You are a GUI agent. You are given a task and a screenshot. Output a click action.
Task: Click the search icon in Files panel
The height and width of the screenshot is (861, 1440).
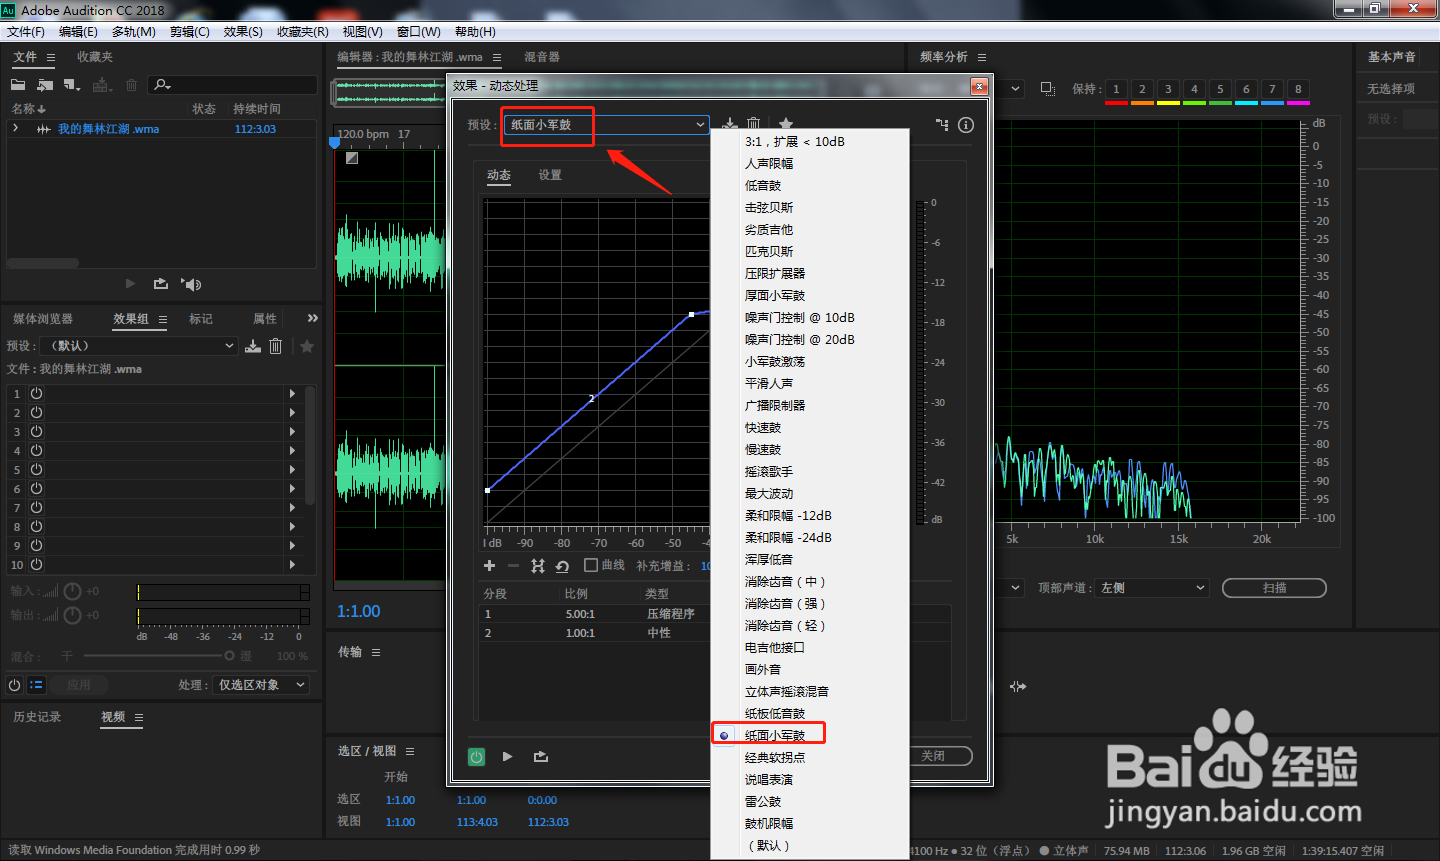[162, 85]
